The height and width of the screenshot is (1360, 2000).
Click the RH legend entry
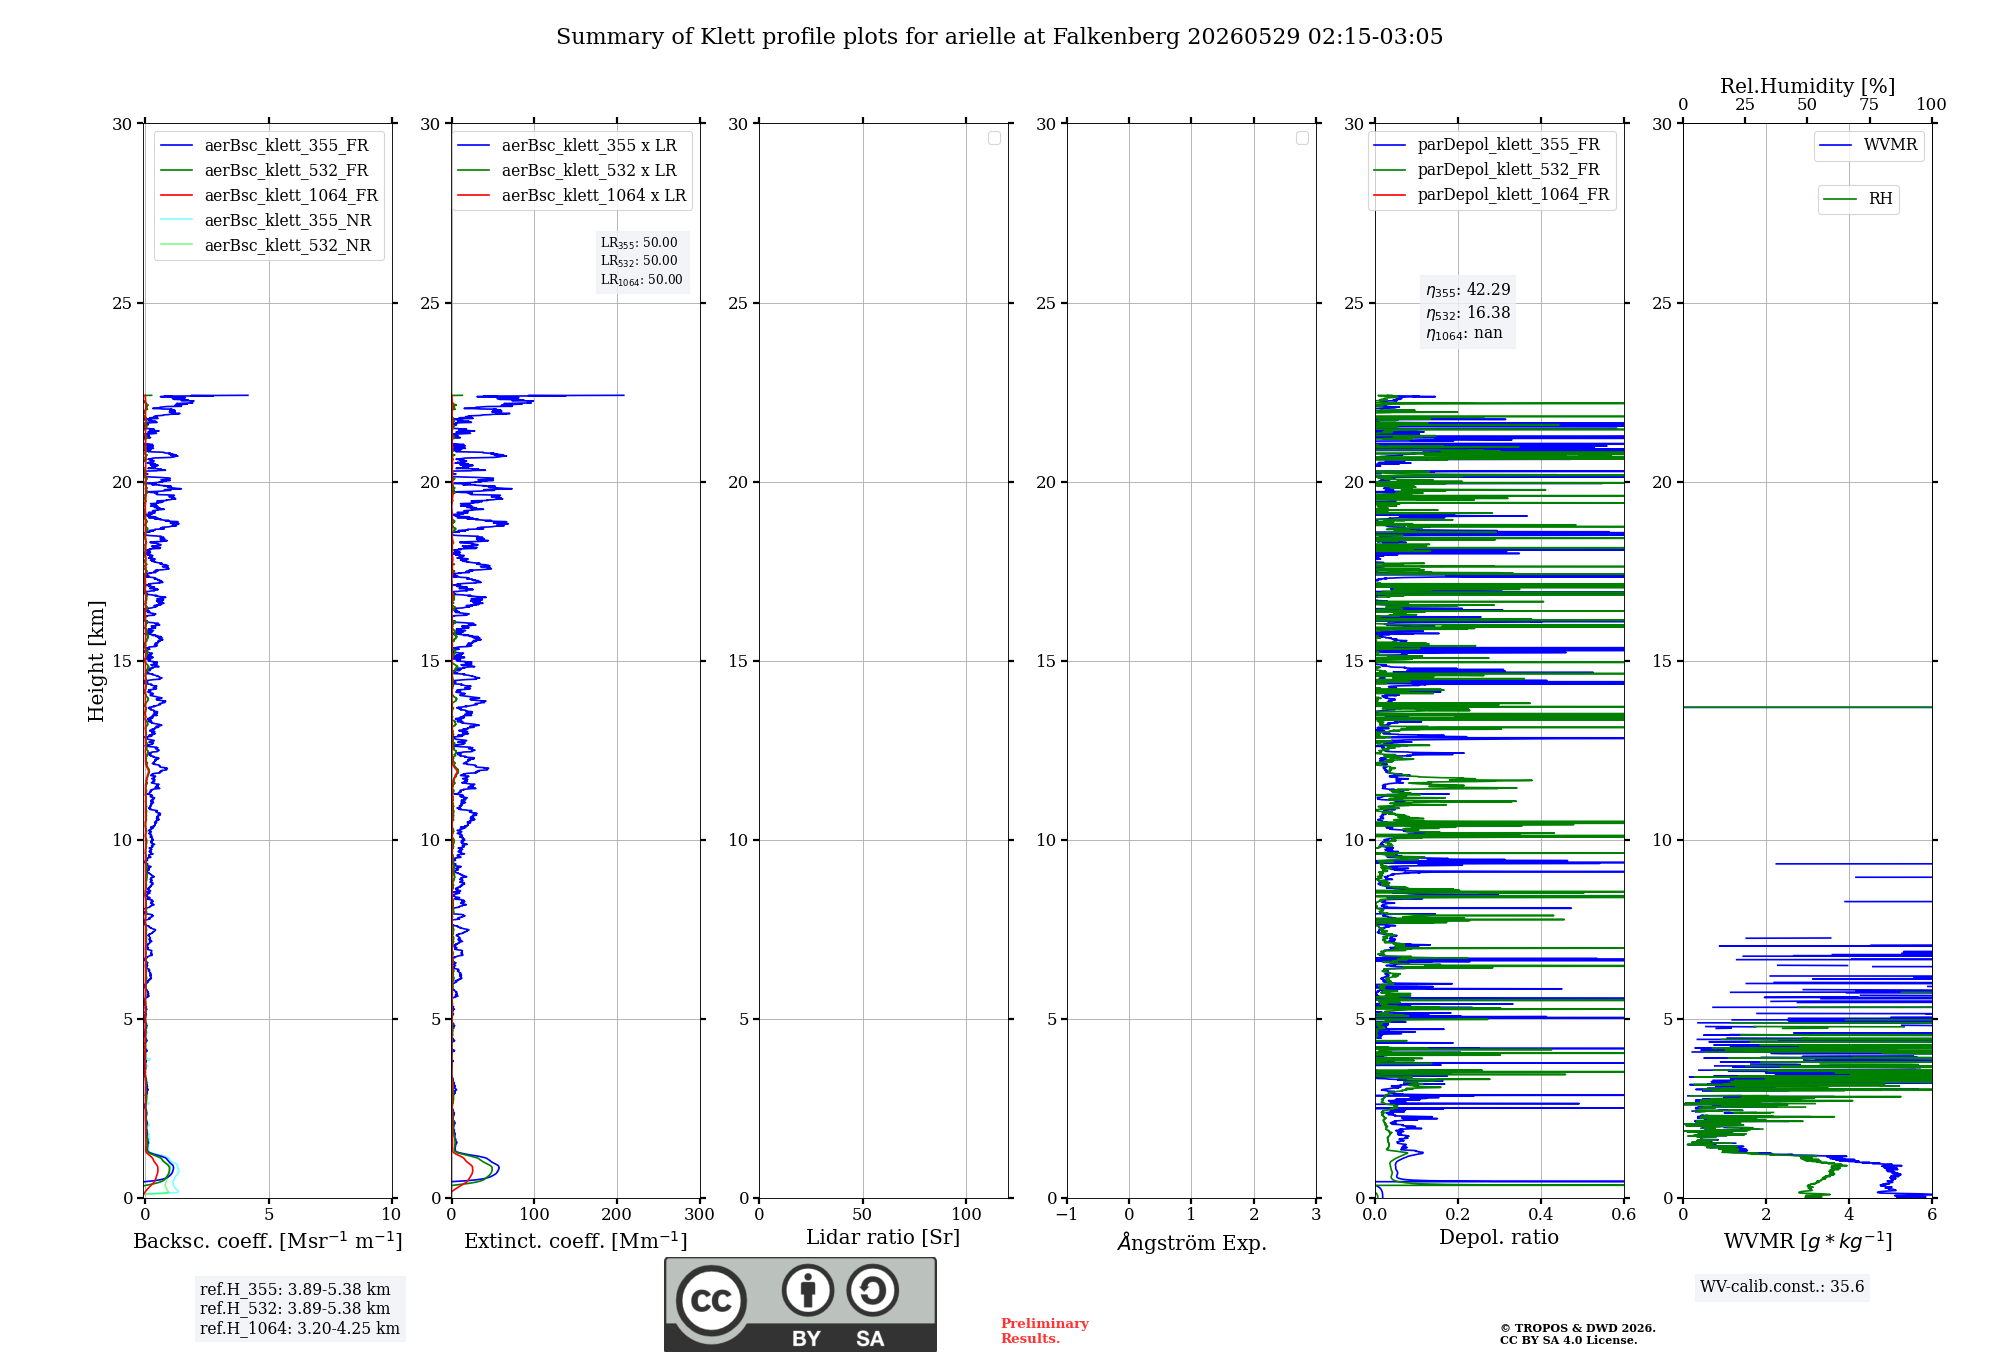pos(1858,199)
